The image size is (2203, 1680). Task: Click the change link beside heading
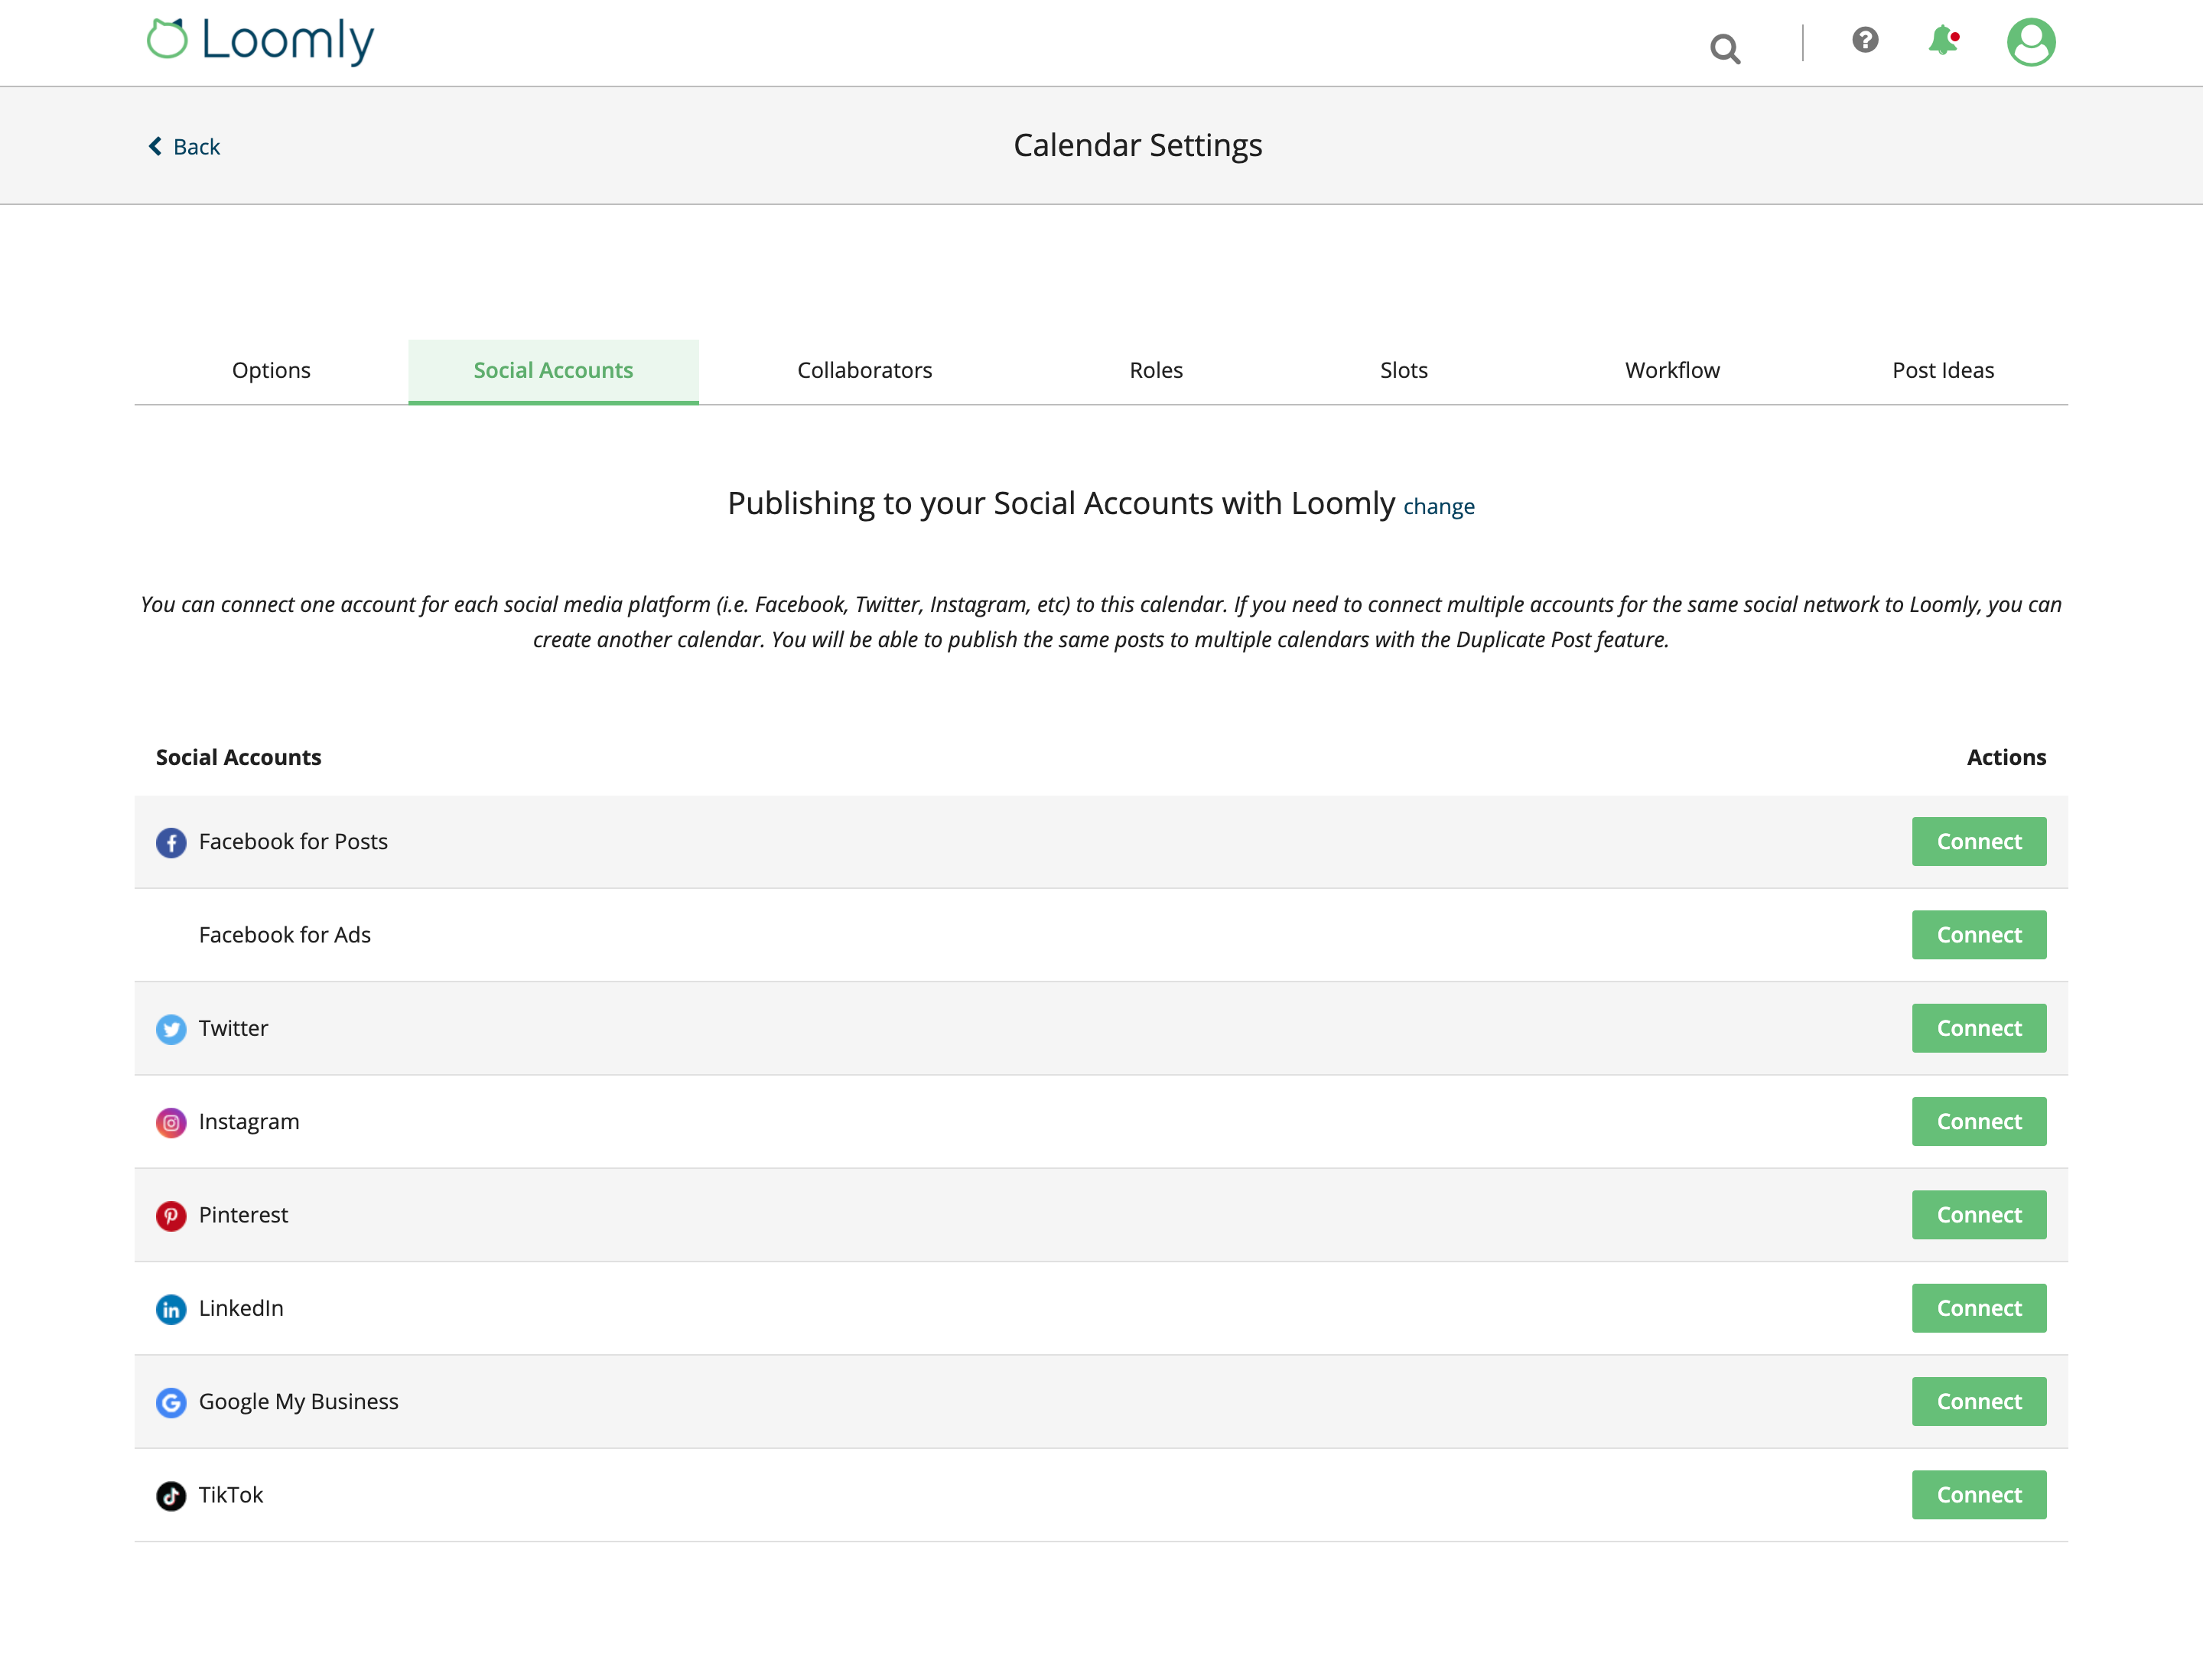(x=1438, y=507)
